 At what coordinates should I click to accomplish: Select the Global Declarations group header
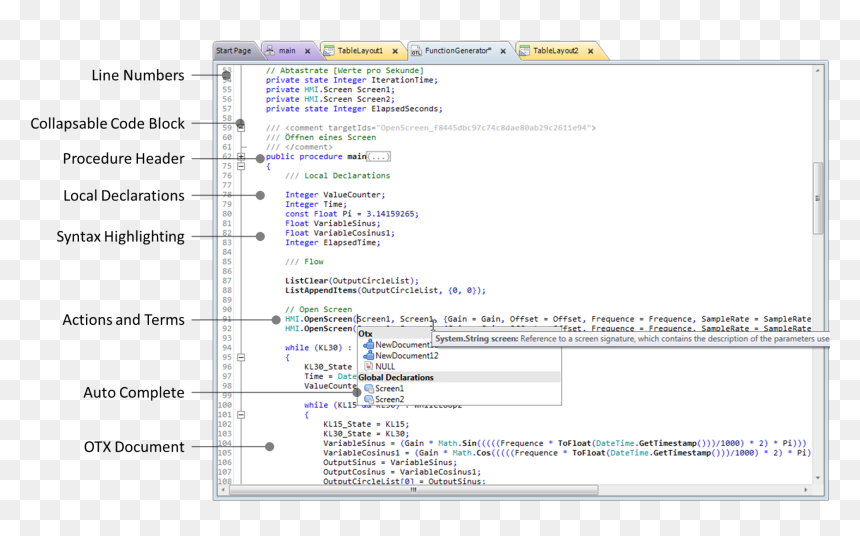click(x=459, y=377)
